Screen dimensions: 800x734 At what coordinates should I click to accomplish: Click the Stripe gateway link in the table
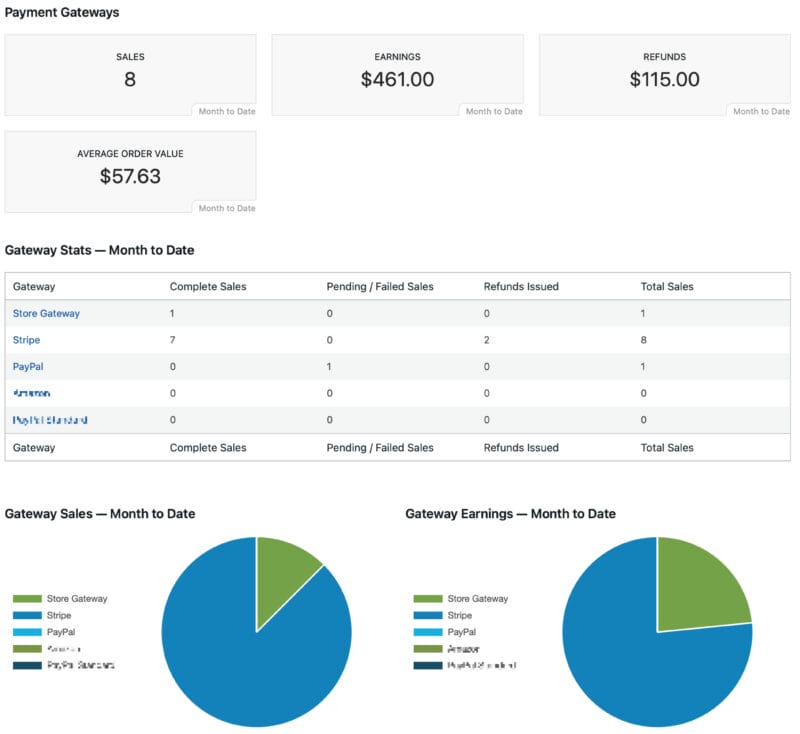tap(27, 340)
